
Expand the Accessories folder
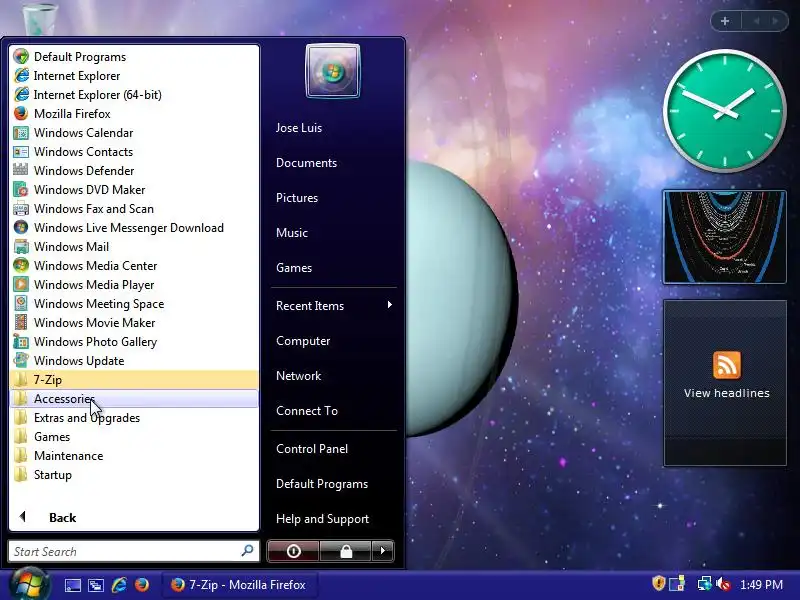point(134,398)
